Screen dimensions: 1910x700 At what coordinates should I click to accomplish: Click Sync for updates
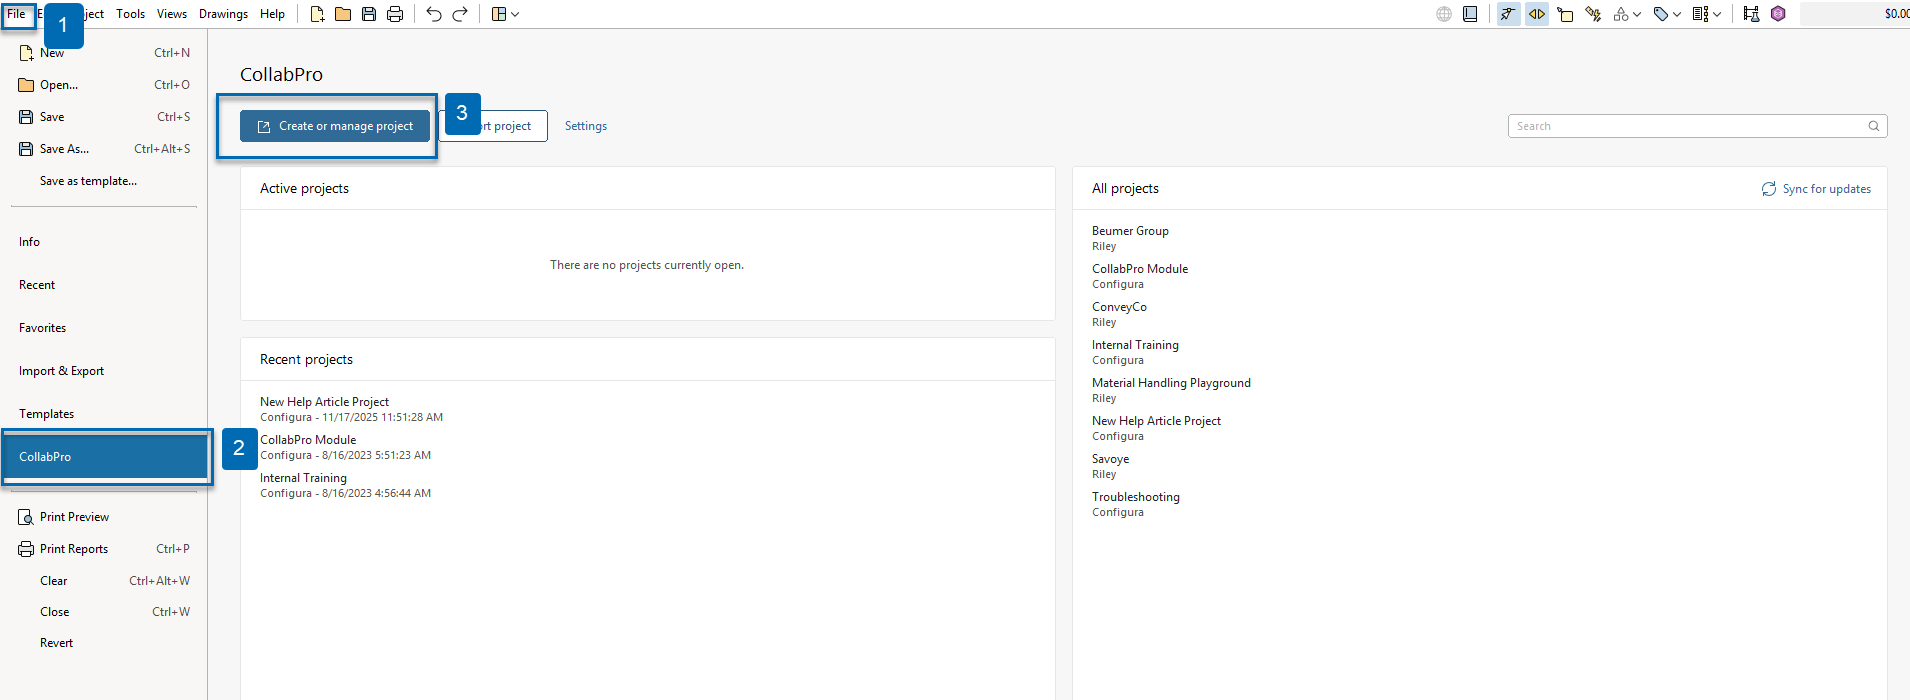coord(1816,189)
